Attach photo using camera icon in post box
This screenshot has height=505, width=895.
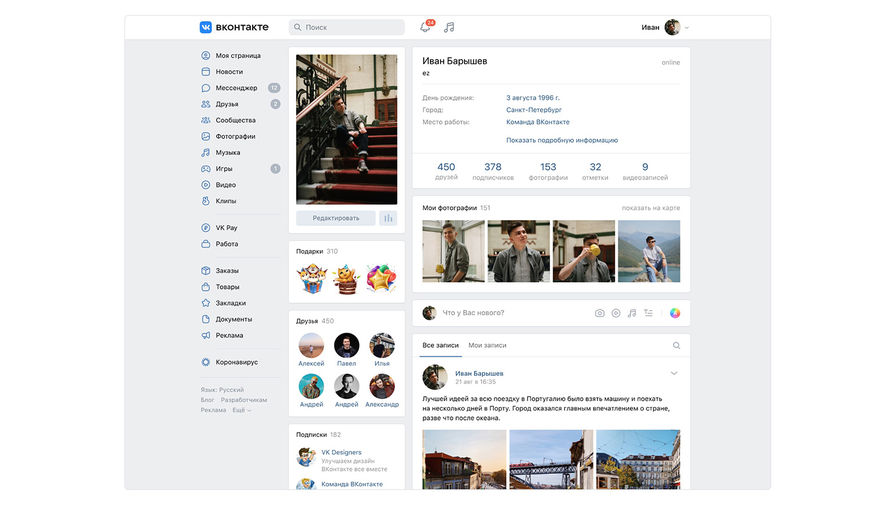[x=599, y=313]
